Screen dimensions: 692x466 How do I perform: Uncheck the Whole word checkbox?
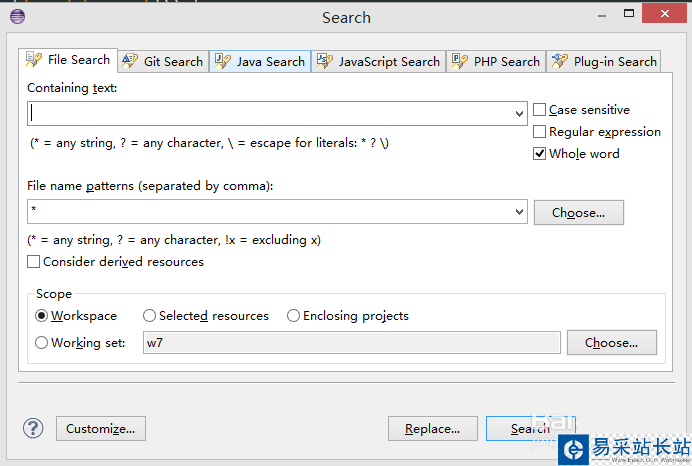pyautogui.click(x=540, y=154)
